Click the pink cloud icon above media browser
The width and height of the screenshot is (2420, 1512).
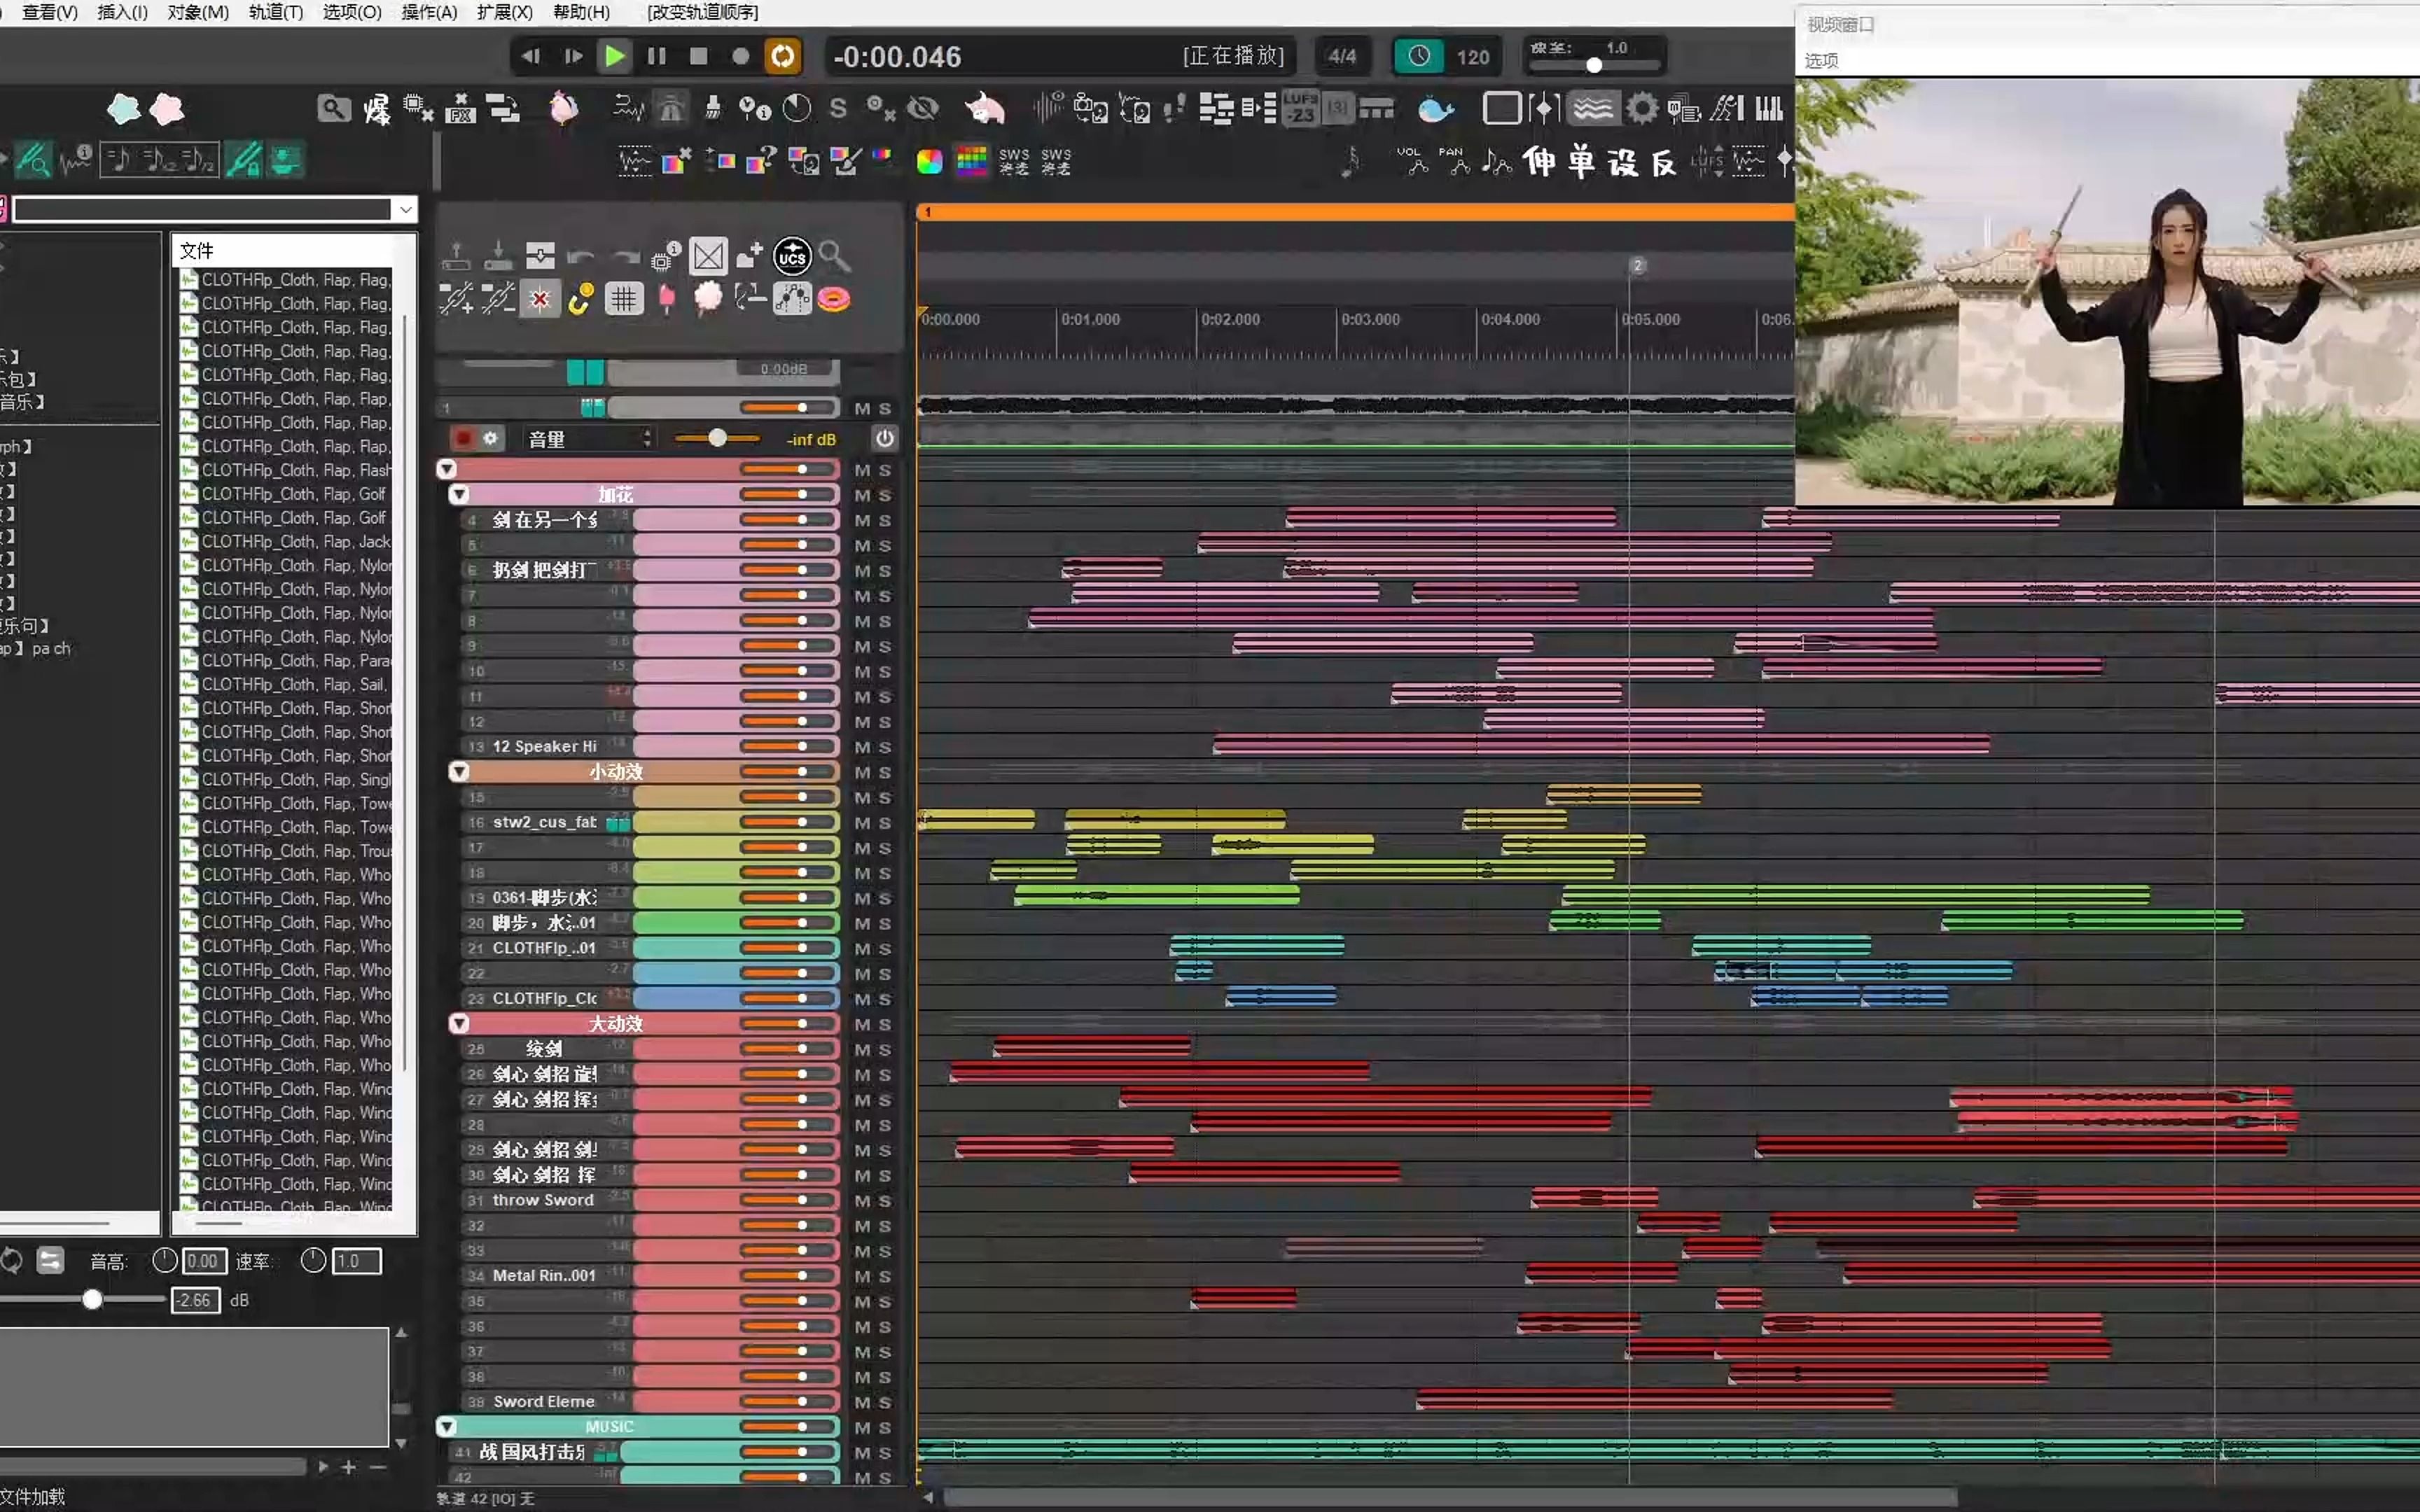click(x=167, y=108)
